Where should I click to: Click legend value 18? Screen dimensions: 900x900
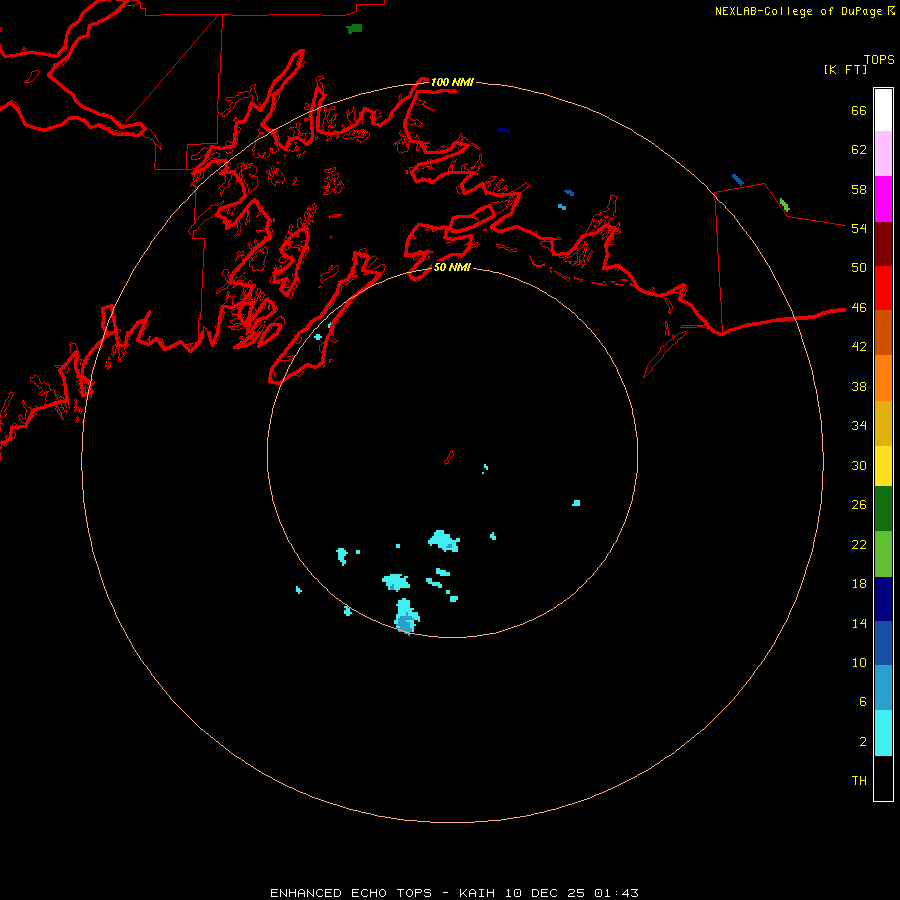coord(859,584)
